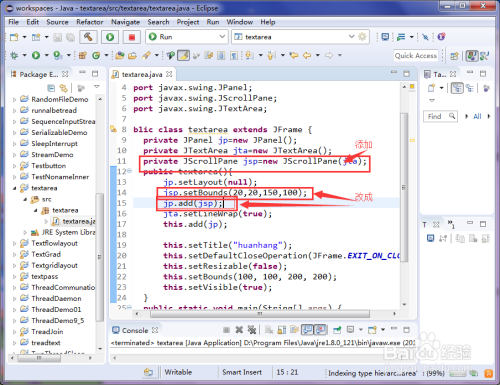
Task: Collapse the src folder node
Action: coord(25,199)
